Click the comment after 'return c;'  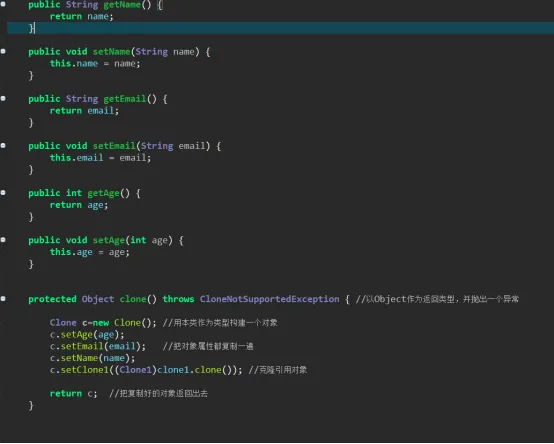[158, 393]
